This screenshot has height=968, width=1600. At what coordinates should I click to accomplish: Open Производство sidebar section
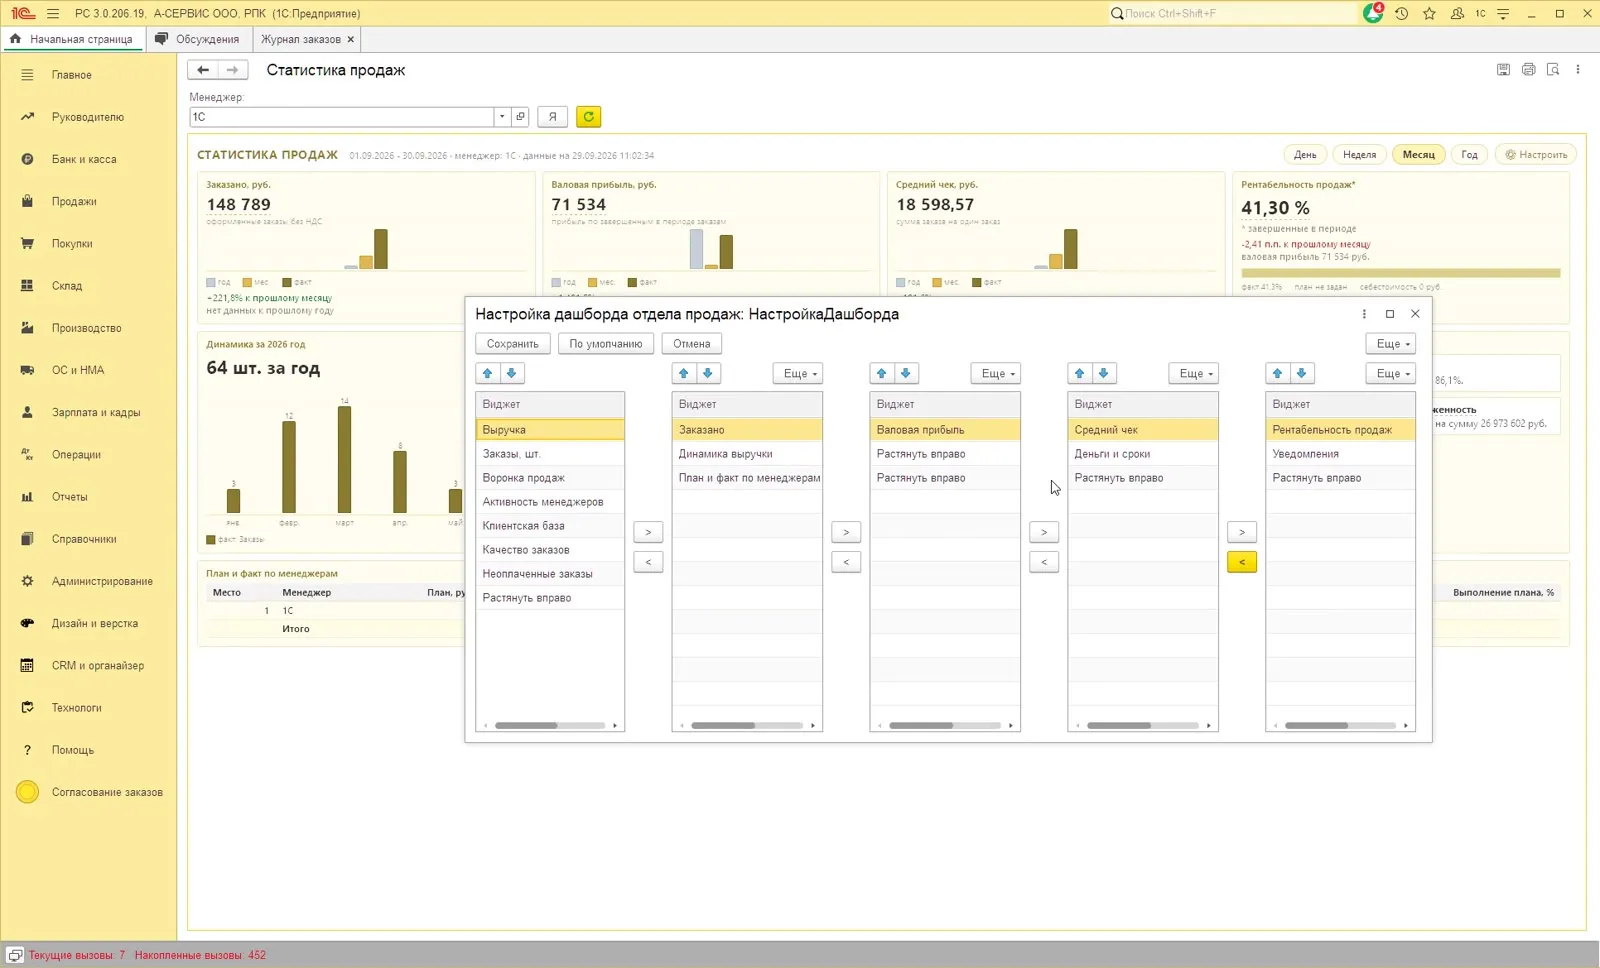click(86, 328)
